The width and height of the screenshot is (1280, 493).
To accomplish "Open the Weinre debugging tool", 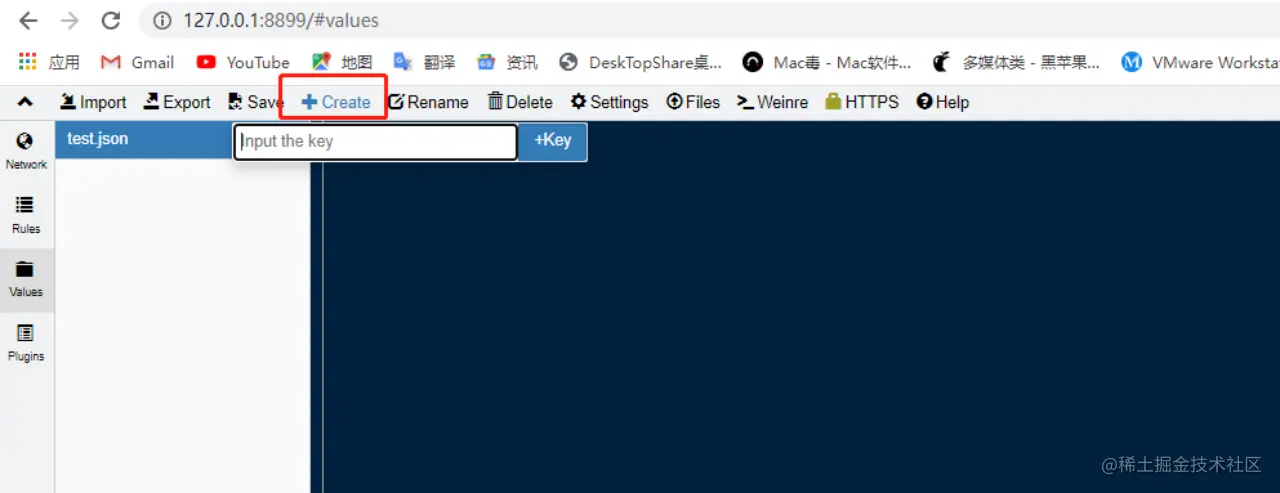I will tap(772, 102).
